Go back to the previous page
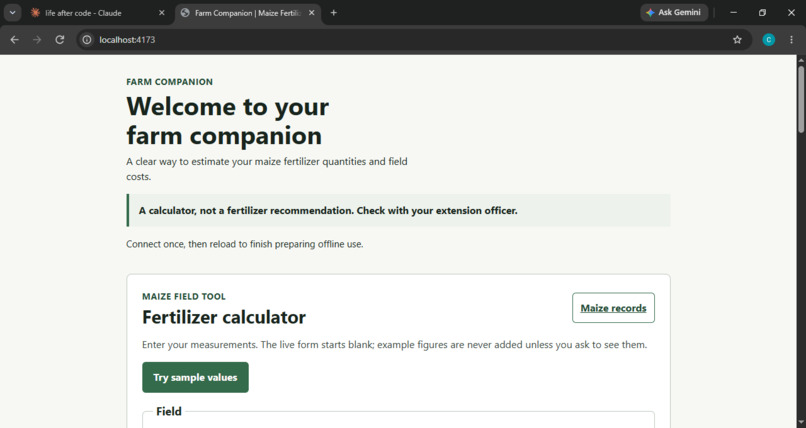The image size is (806, 428). [x=14, y=40]
